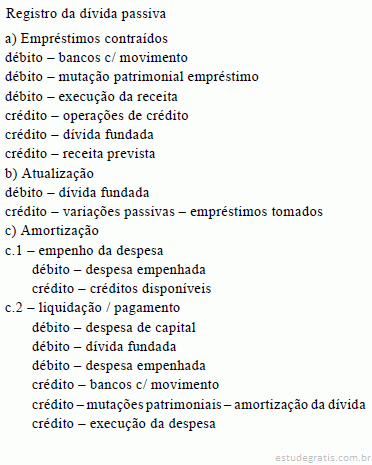Click 'crédito – execução da despesa' line
The height and width of the screenshot is (465, 372).
point(124,424)
